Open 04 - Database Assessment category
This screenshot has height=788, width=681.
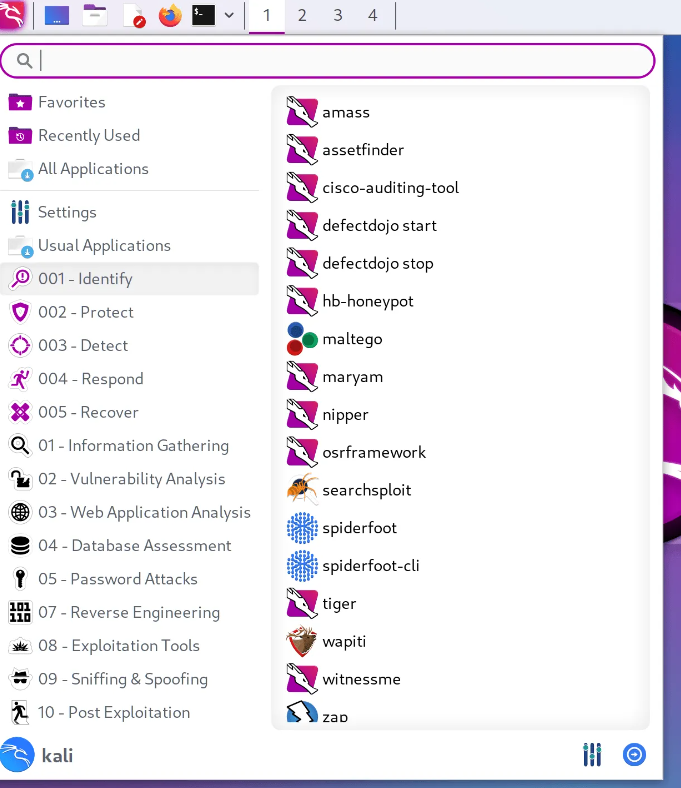tap(130, 545)
